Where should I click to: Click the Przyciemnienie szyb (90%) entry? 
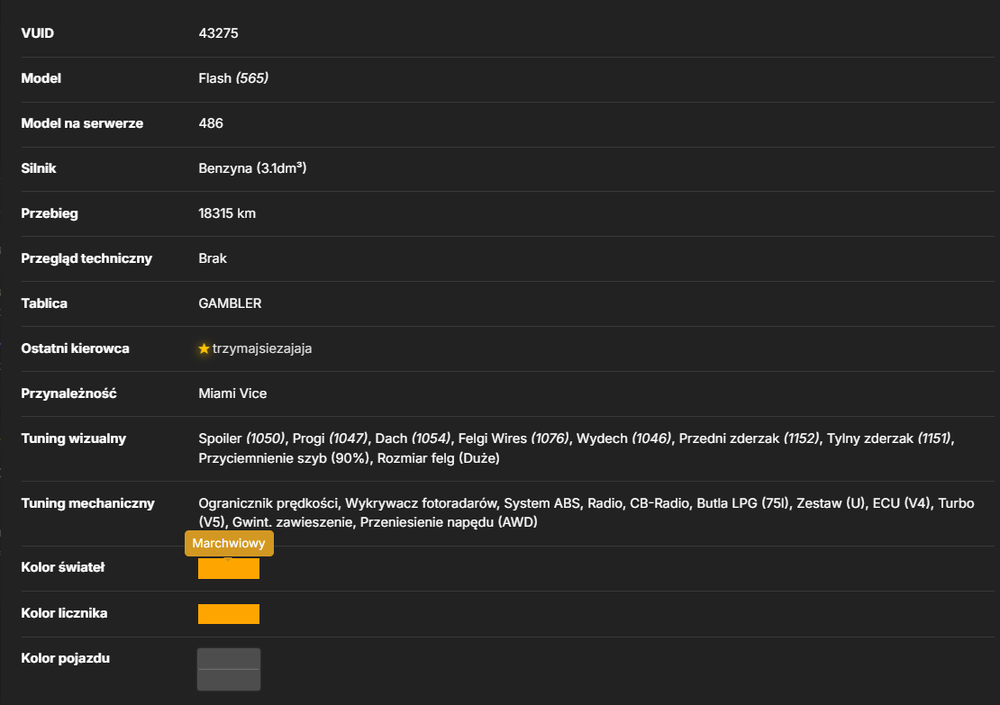(284, 458)
